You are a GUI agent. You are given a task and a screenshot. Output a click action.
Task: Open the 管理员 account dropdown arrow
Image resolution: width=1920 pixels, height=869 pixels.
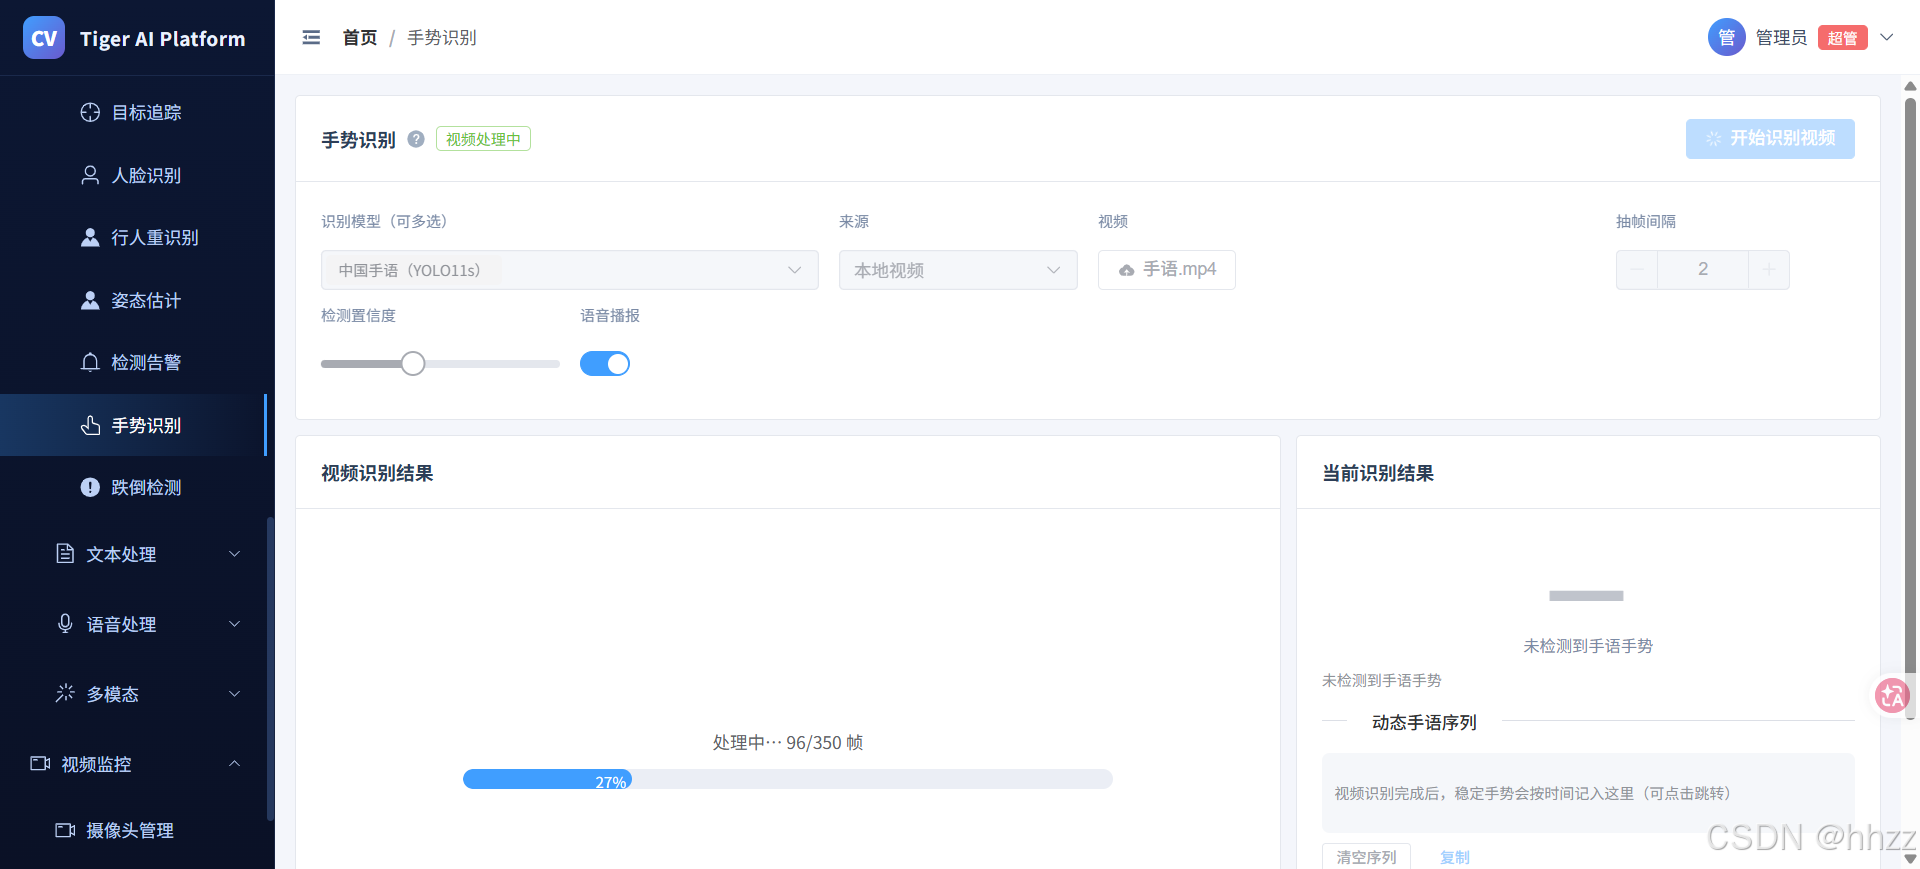point(1887,38)
